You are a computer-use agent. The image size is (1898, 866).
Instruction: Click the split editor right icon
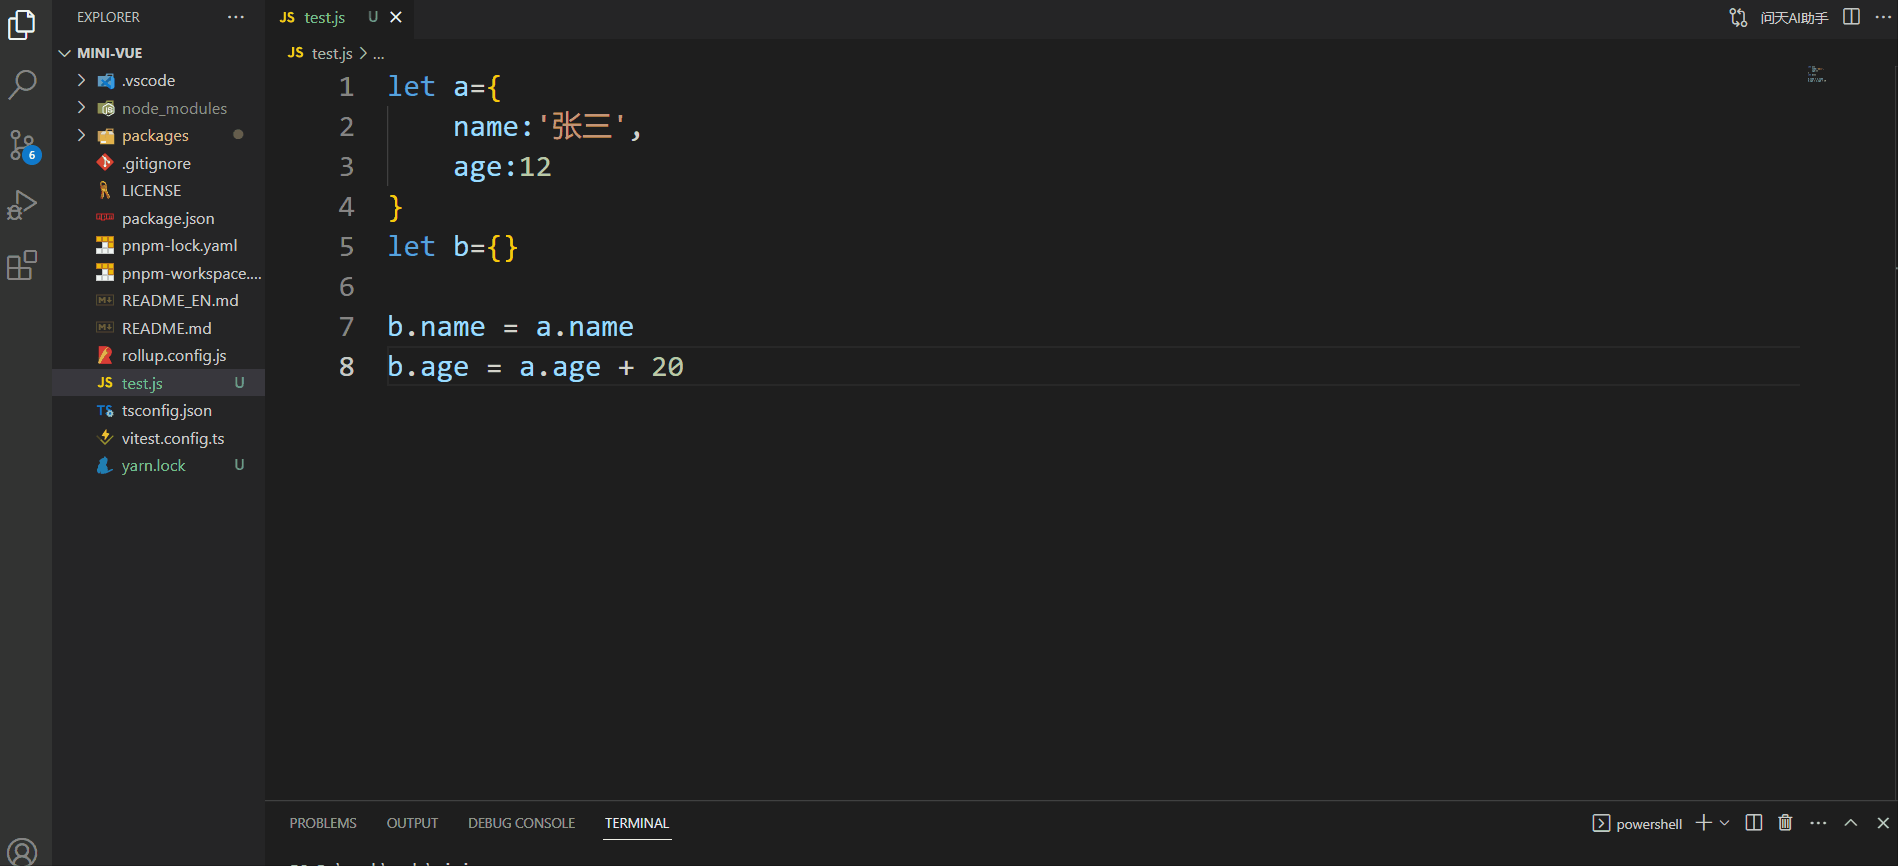(1851, 17)
